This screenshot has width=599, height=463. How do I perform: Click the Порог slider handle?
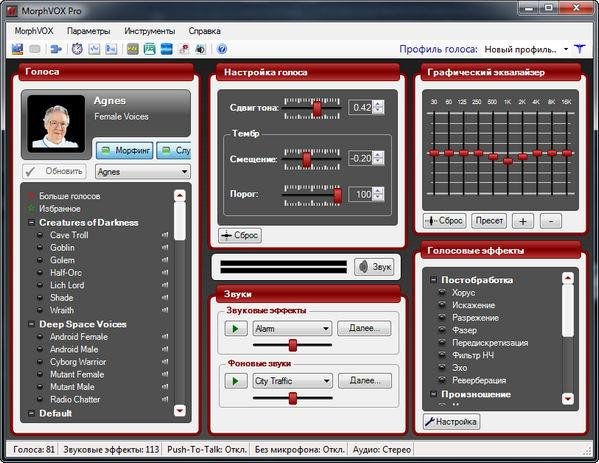pyautogui.click(x=338, y=196)
